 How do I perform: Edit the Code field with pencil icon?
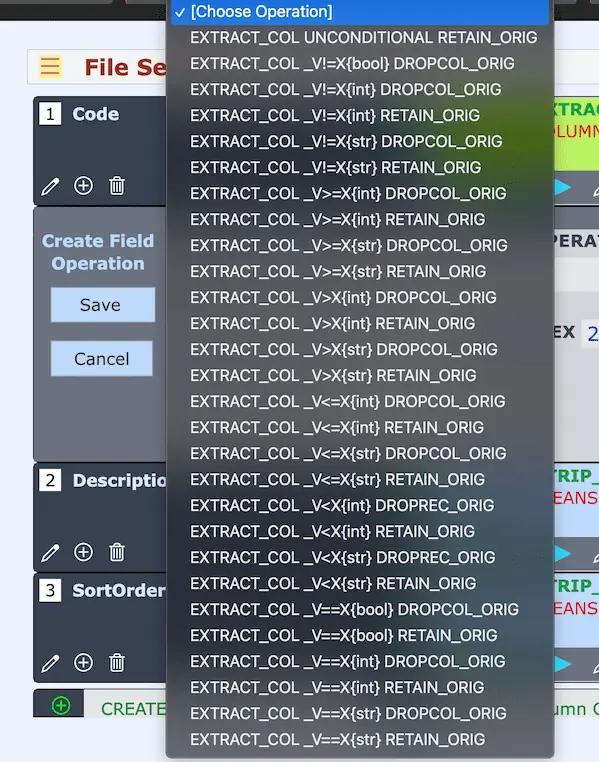click(x=50, y=186)
